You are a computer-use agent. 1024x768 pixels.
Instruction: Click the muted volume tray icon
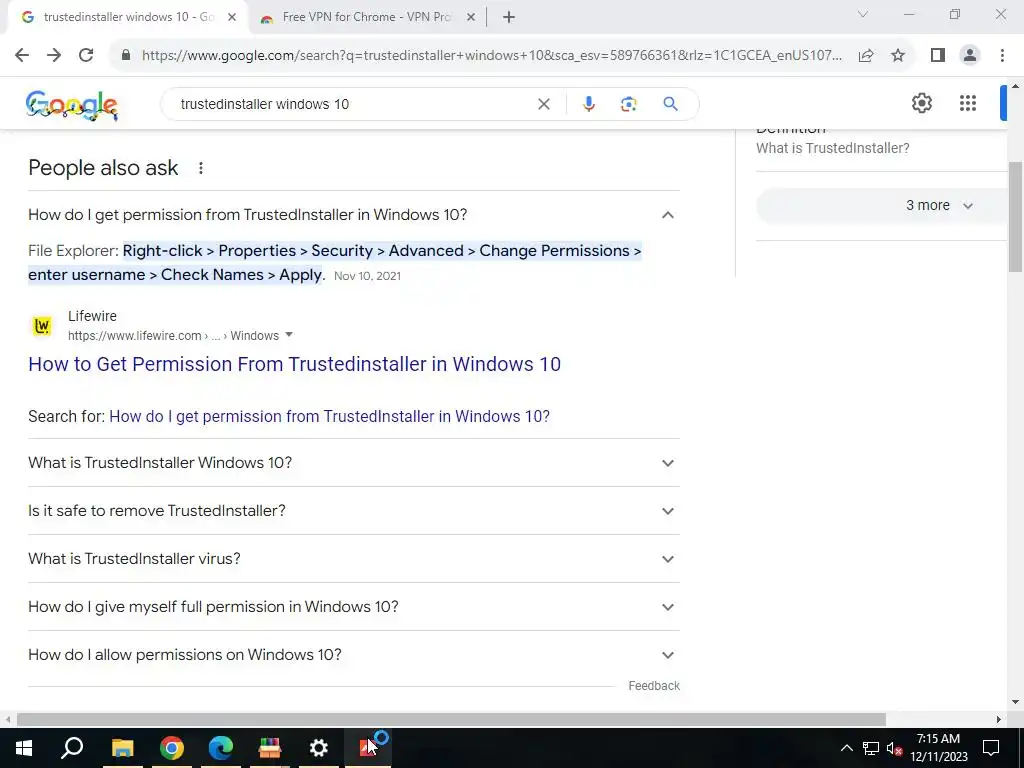coord(895,748)
